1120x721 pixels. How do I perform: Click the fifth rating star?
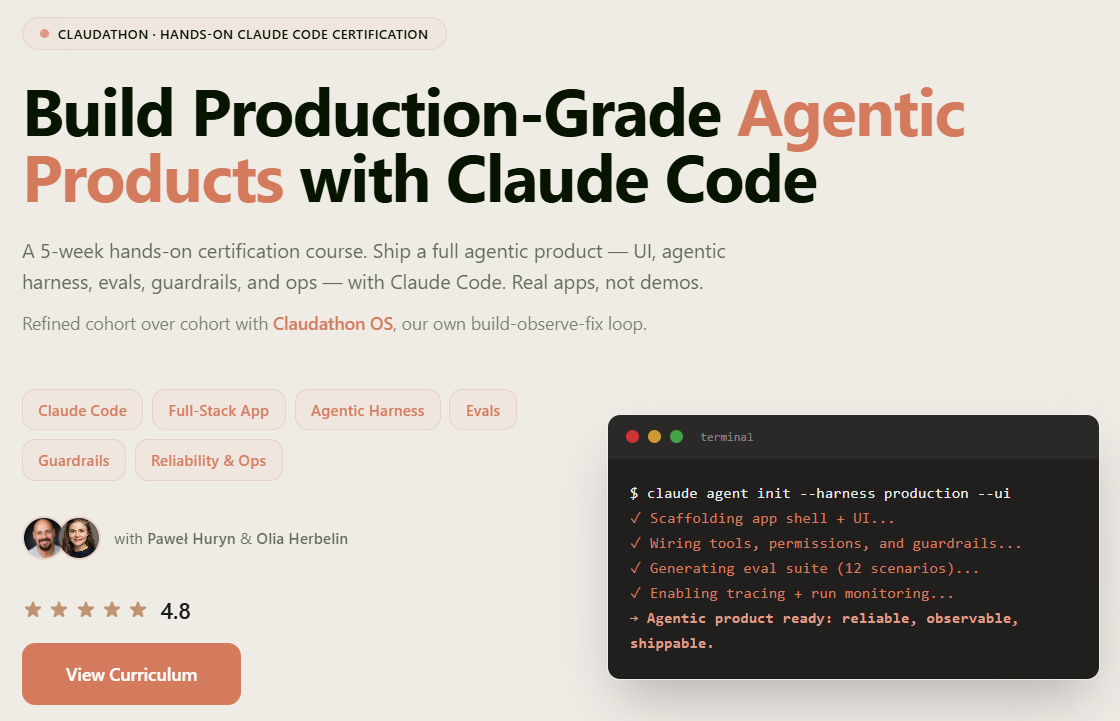[x=138, y=610]
